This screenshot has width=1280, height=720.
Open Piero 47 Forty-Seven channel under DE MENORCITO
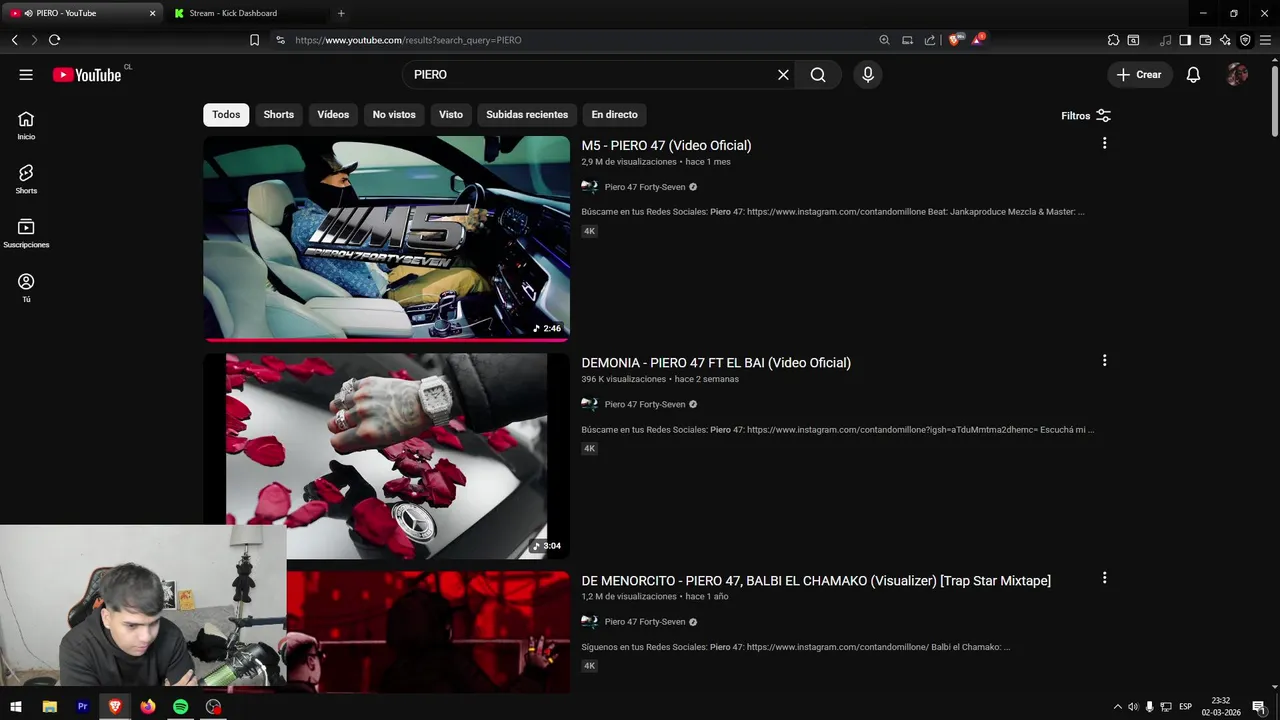click(x=644, y=622)
